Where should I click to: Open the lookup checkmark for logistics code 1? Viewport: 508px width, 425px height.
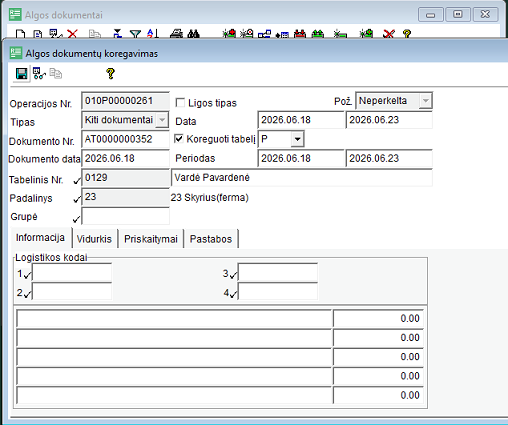28,275
